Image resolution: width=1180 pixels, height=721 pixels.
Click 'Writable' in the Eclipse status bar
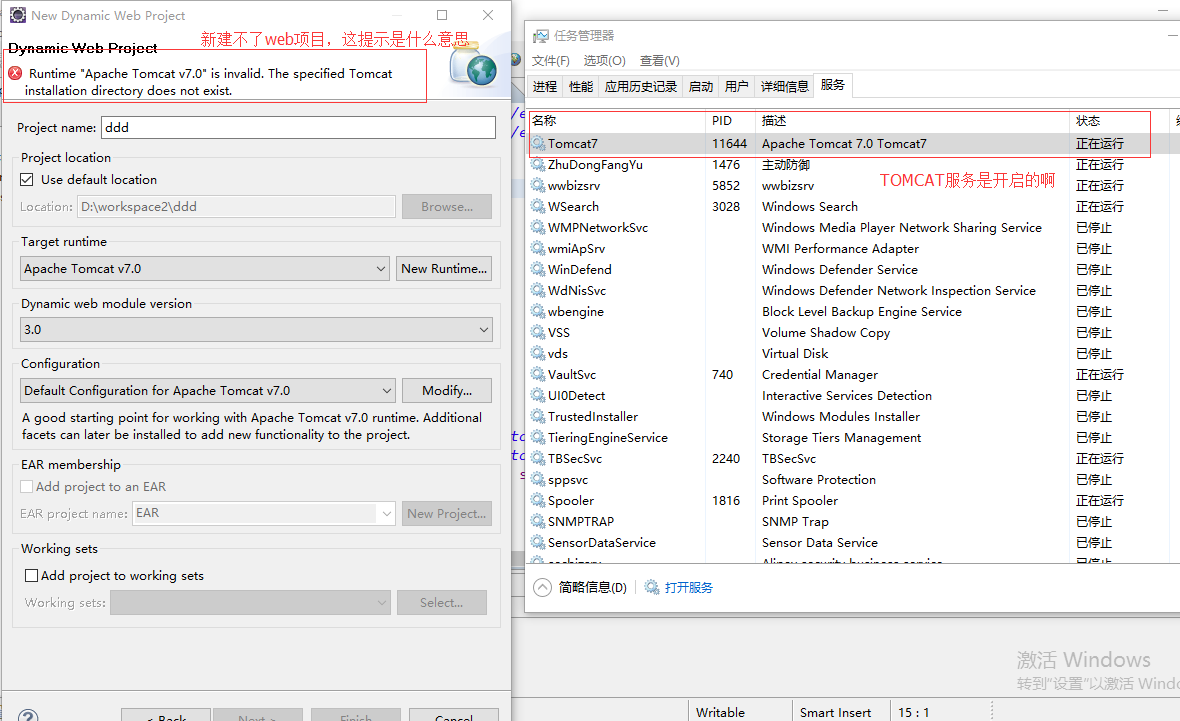(720, 713)
